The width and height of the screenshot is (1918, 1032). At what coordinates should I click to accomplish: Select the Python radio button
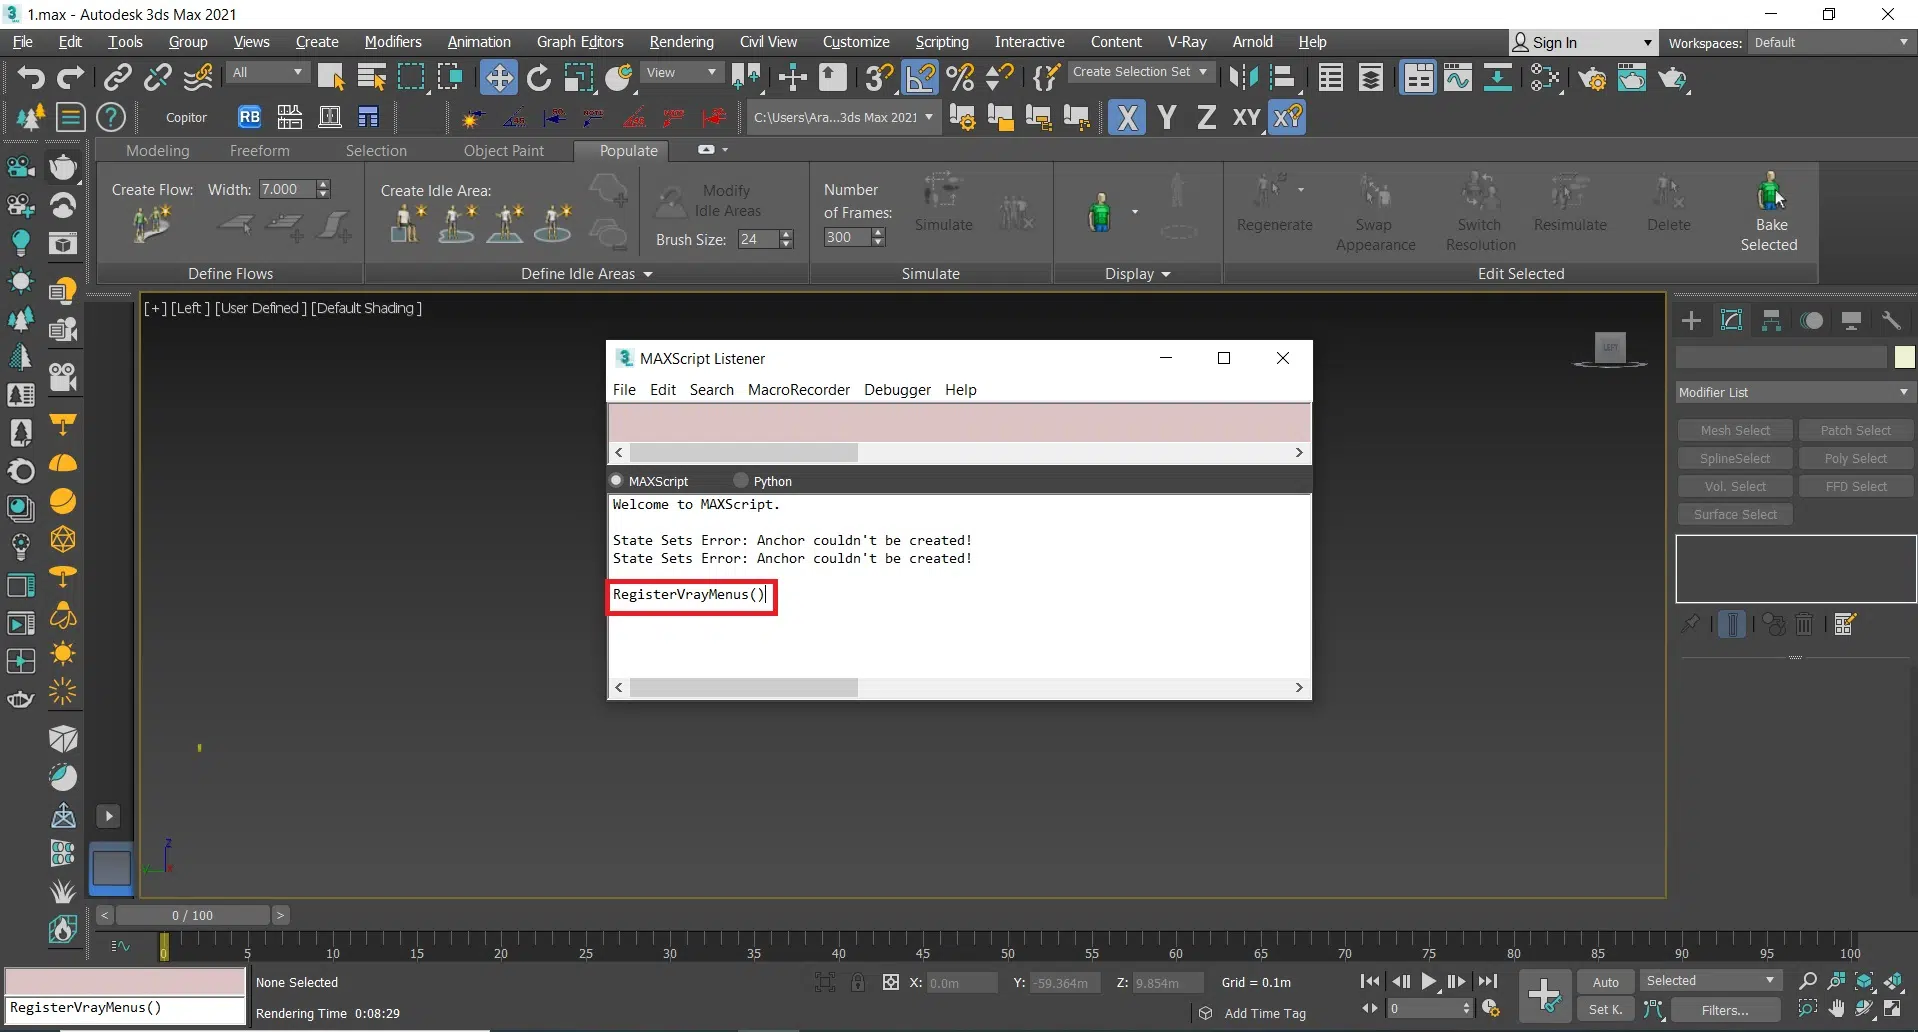point(741,481)
